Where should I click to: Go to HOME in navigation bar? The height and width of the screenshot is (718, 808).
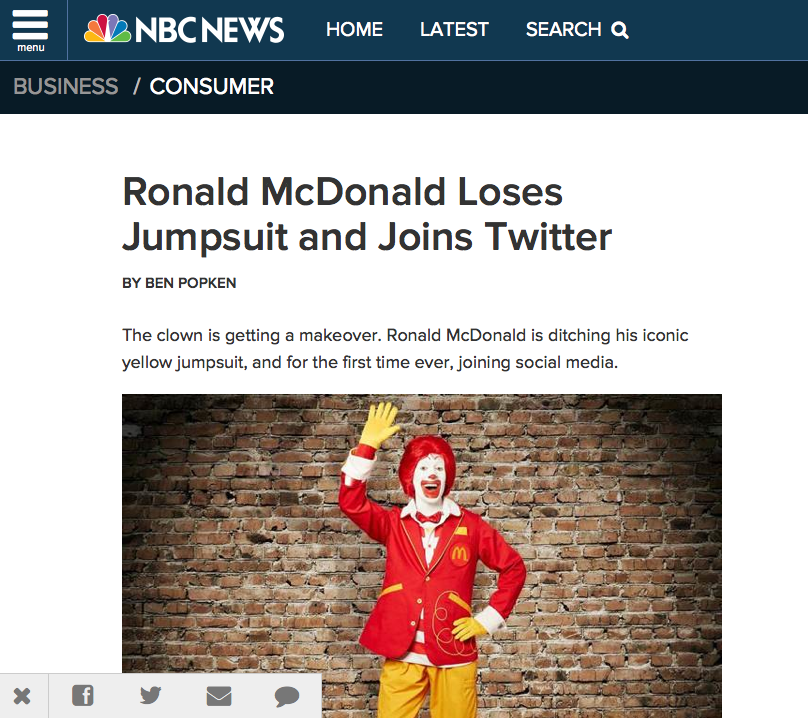(355, 29)
